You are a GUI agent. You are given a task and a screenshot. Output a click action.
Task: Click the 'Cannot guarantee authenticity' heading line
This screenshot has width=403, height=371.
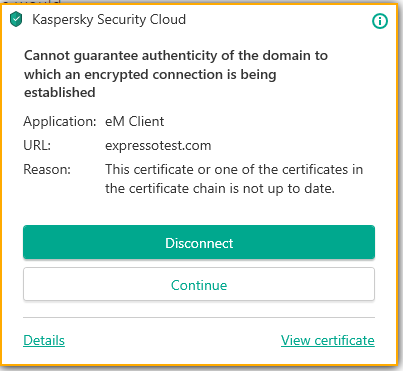(176, 55)
